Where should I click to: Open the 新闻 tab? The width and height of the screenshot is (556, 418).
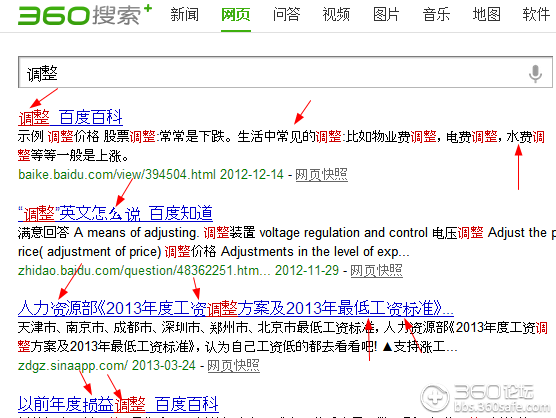click(184, 15)
